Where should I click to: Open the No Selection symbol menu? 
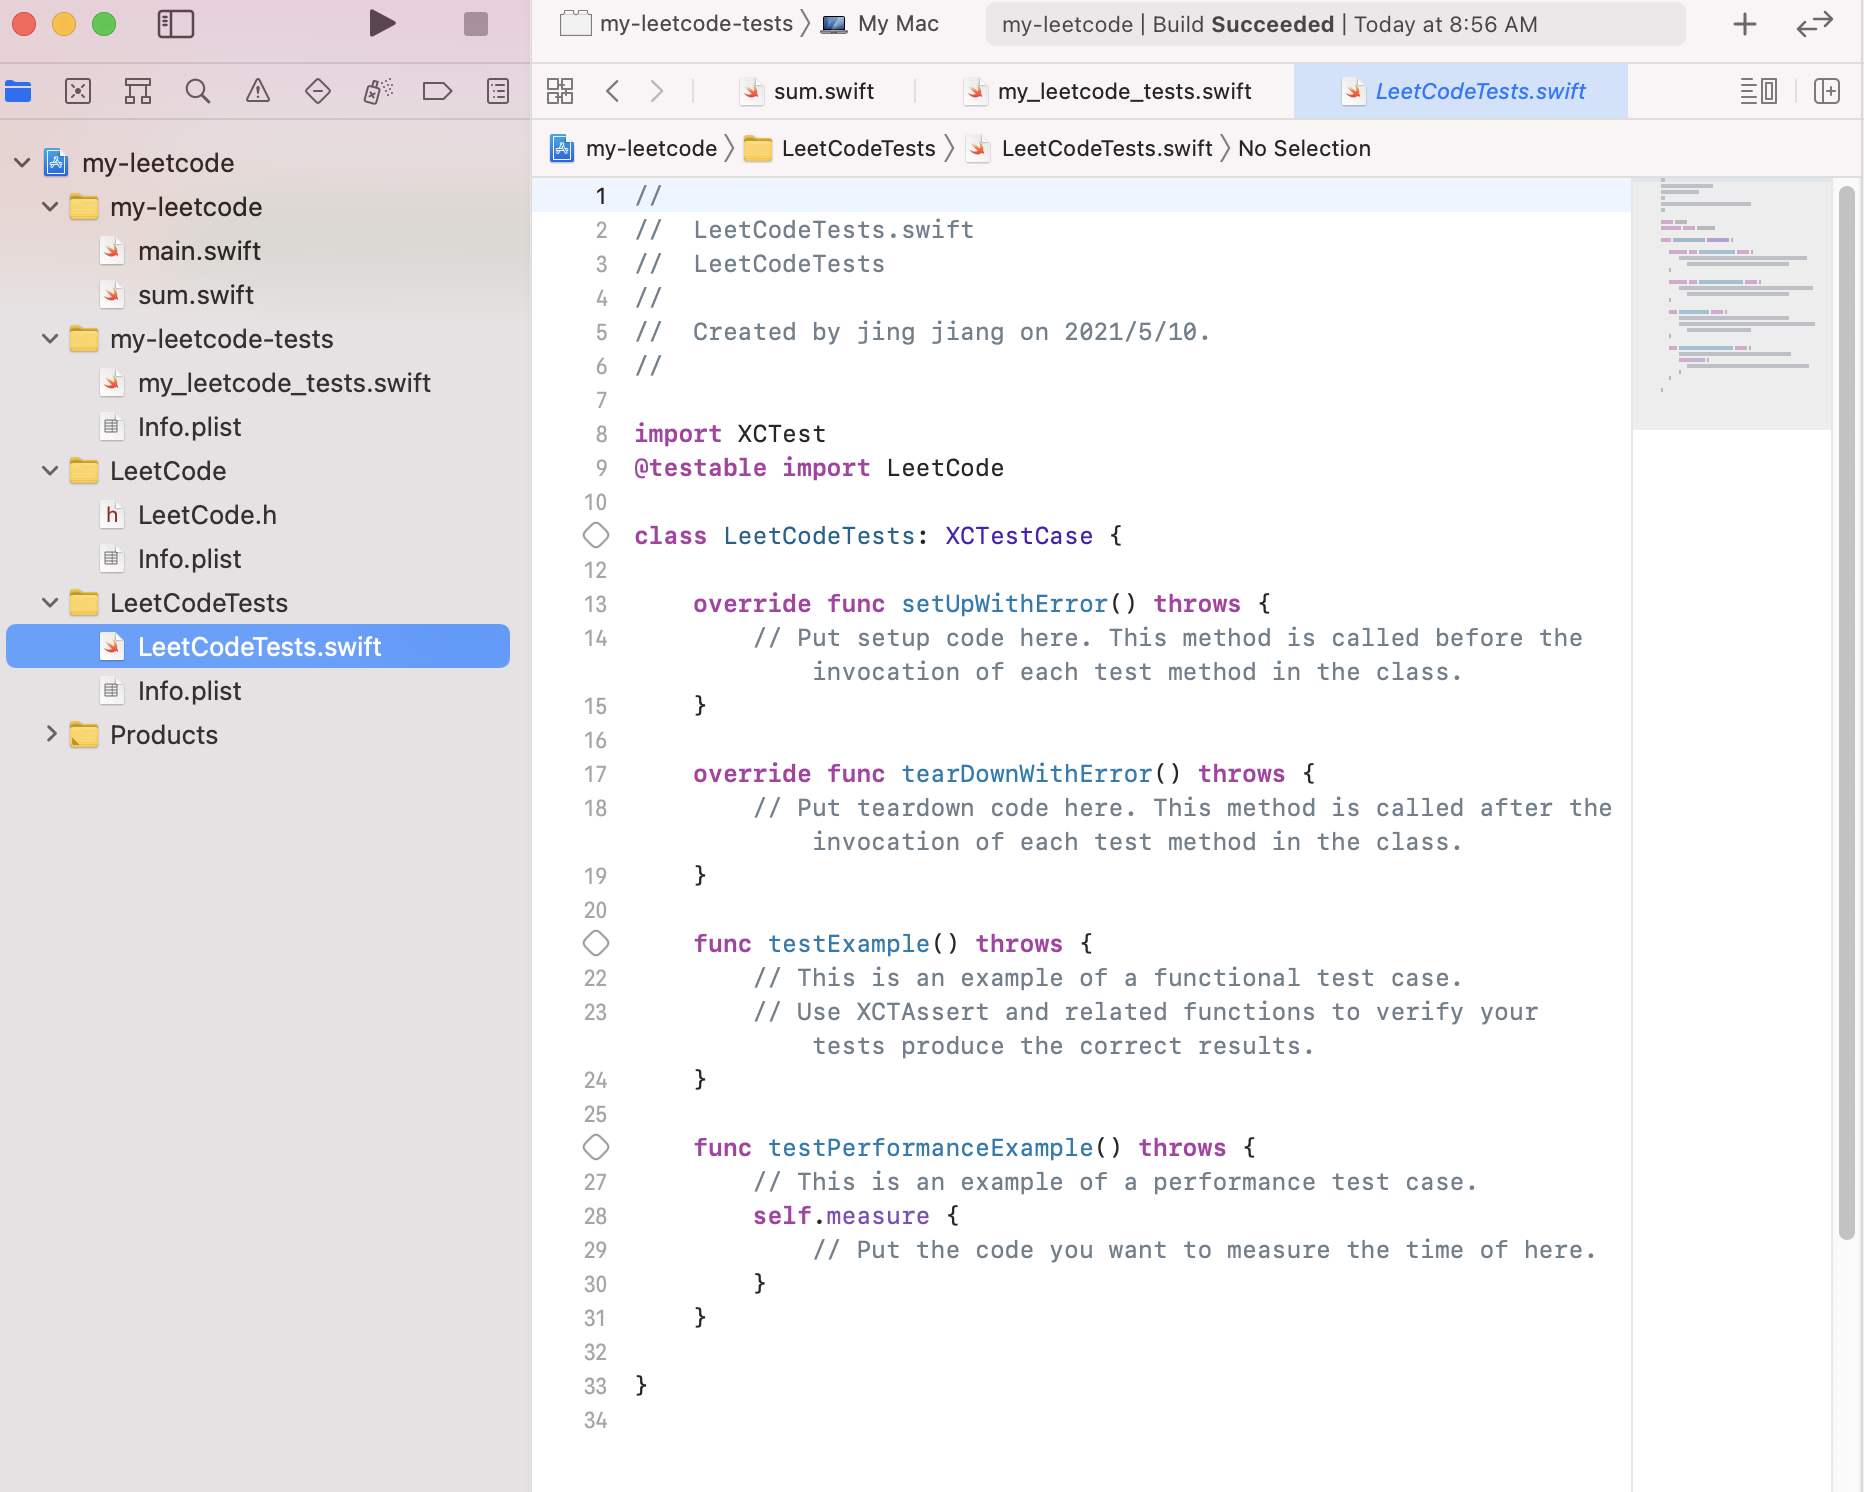(1304, 149)
